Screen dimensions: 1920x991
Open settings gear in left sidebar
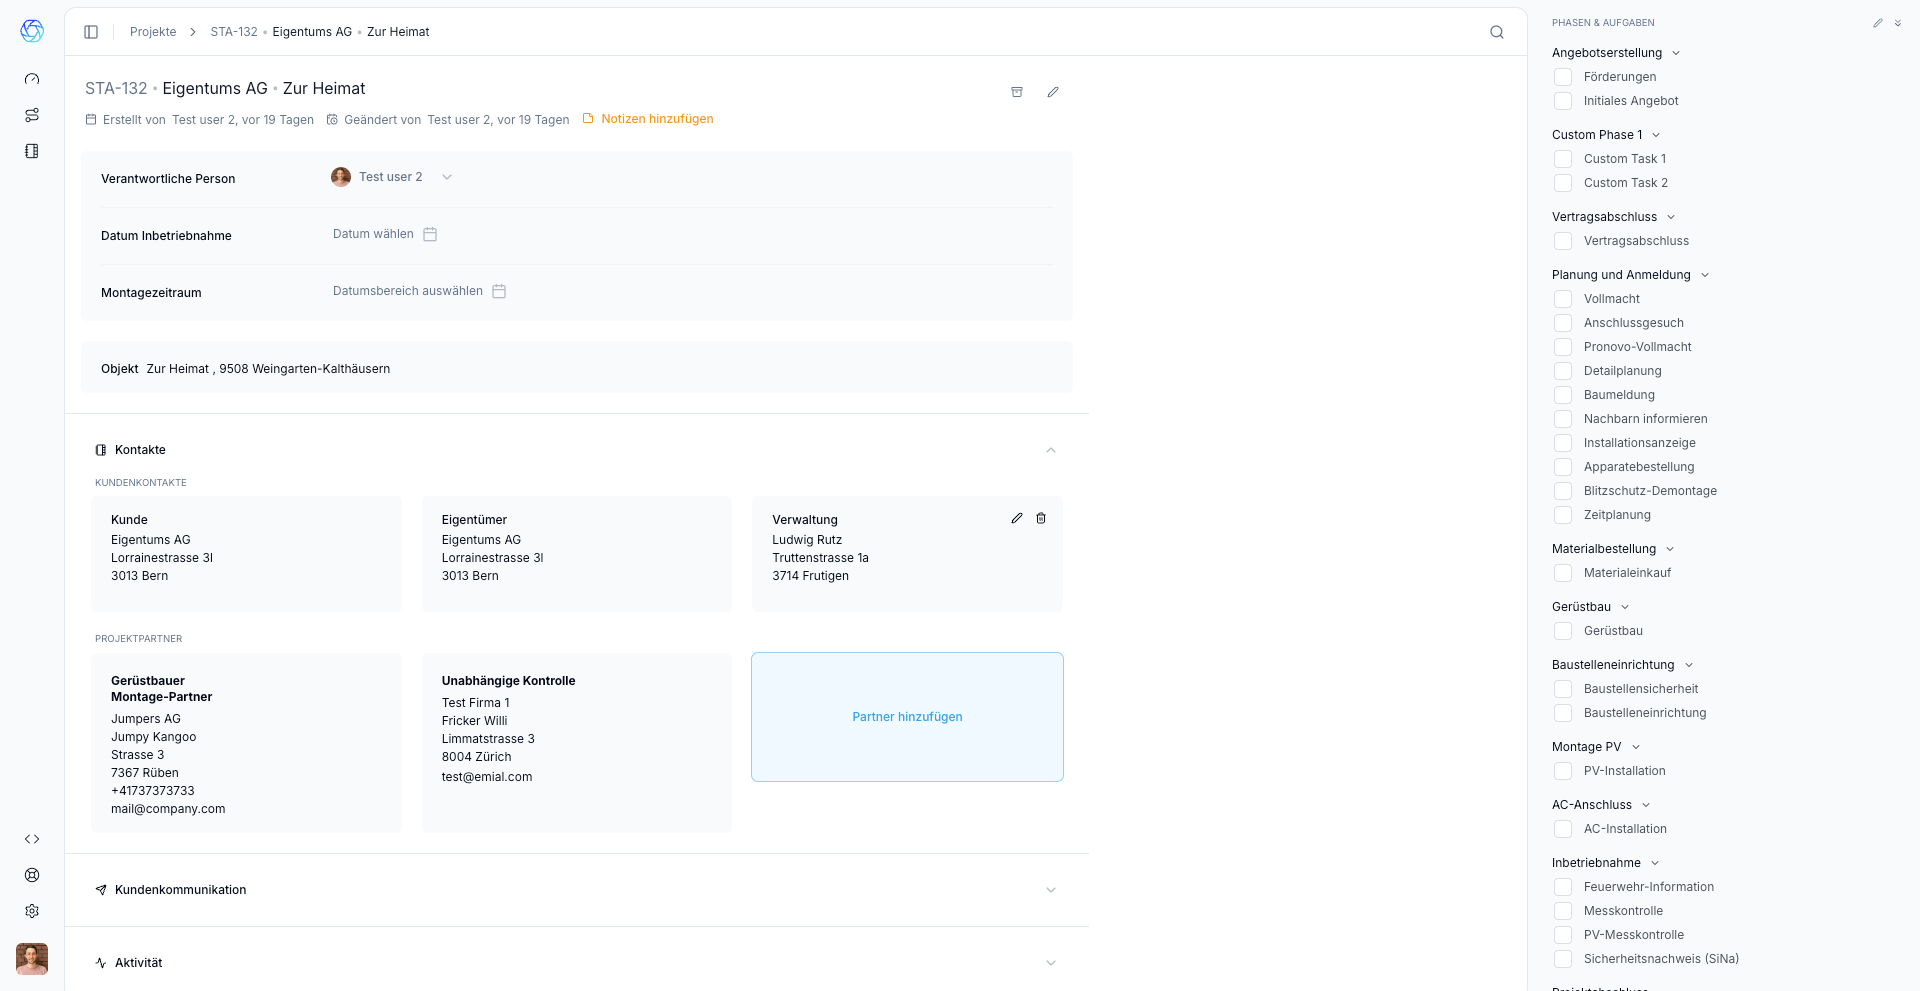coord(32,911)
